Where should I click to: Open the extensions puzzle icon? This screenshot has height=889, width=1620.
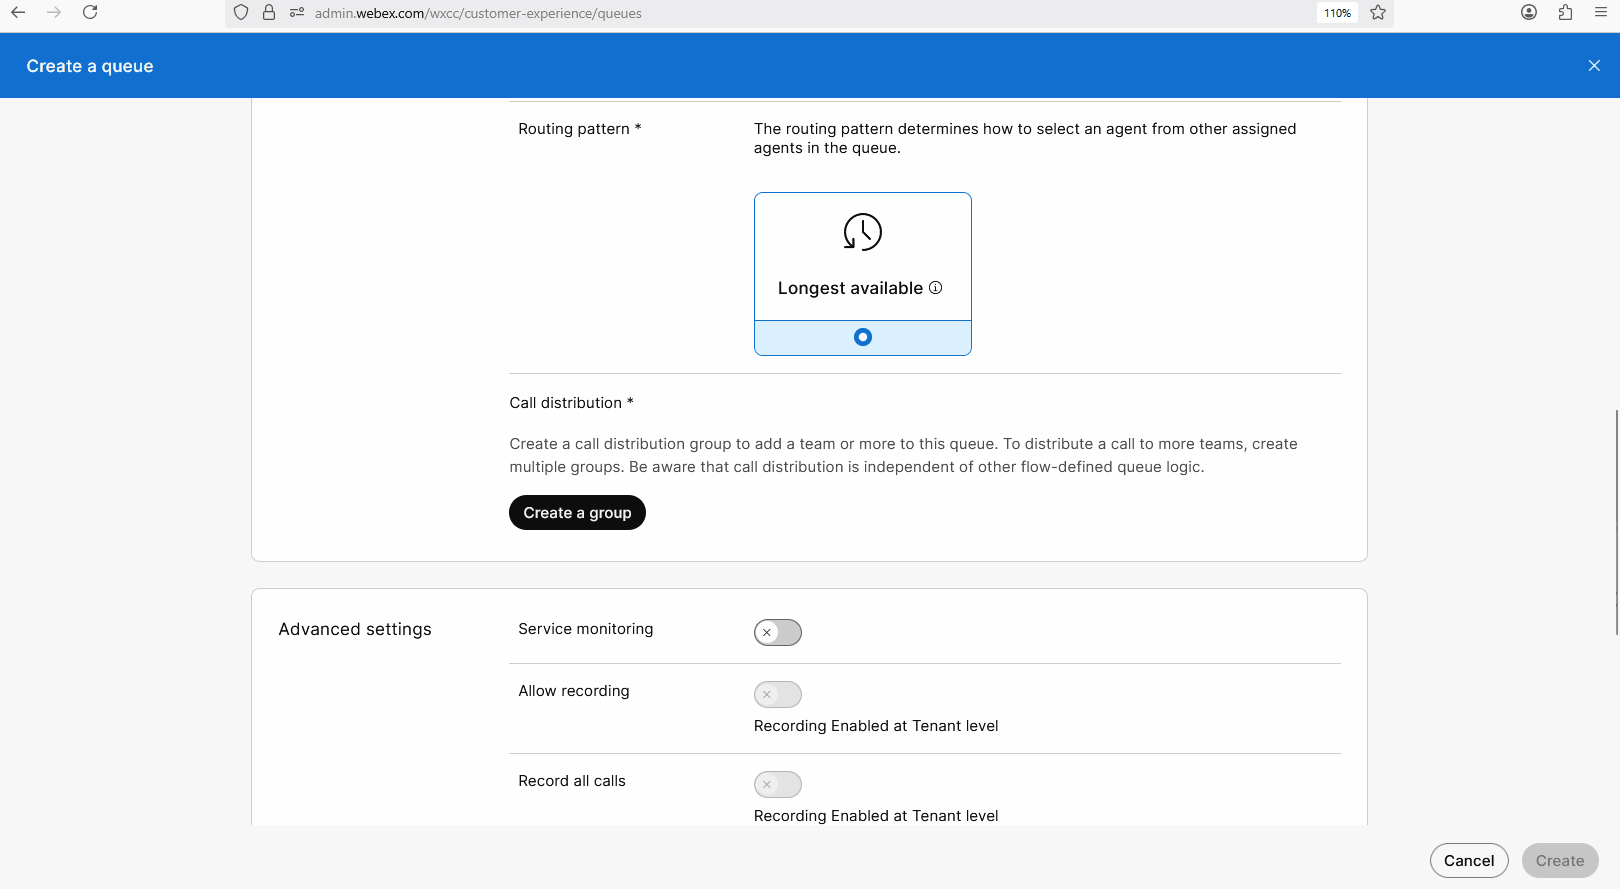tap(1565, 12)
